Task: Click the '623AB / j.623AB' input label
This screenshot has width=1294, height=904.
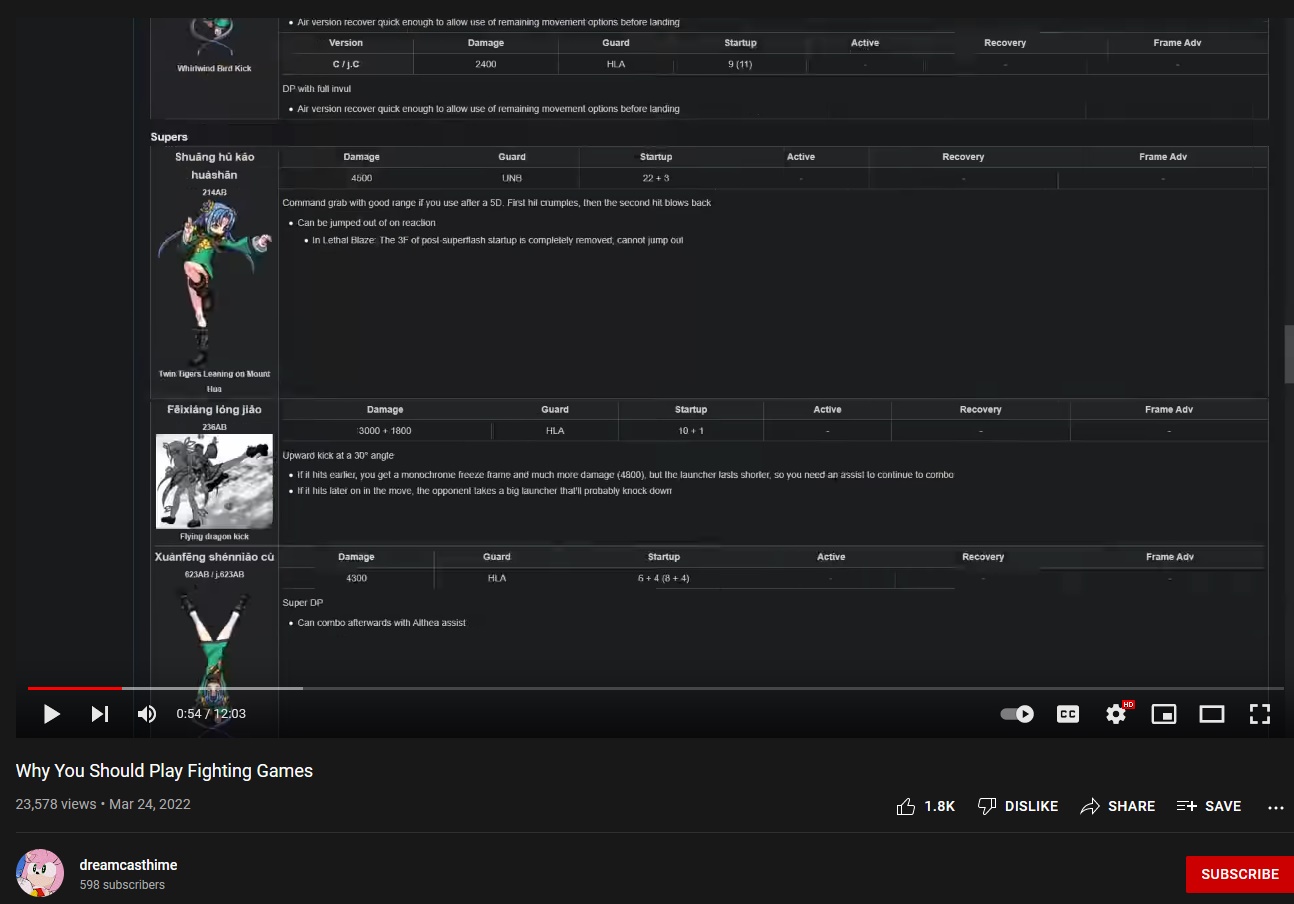Action: click(x=214, y=575)
